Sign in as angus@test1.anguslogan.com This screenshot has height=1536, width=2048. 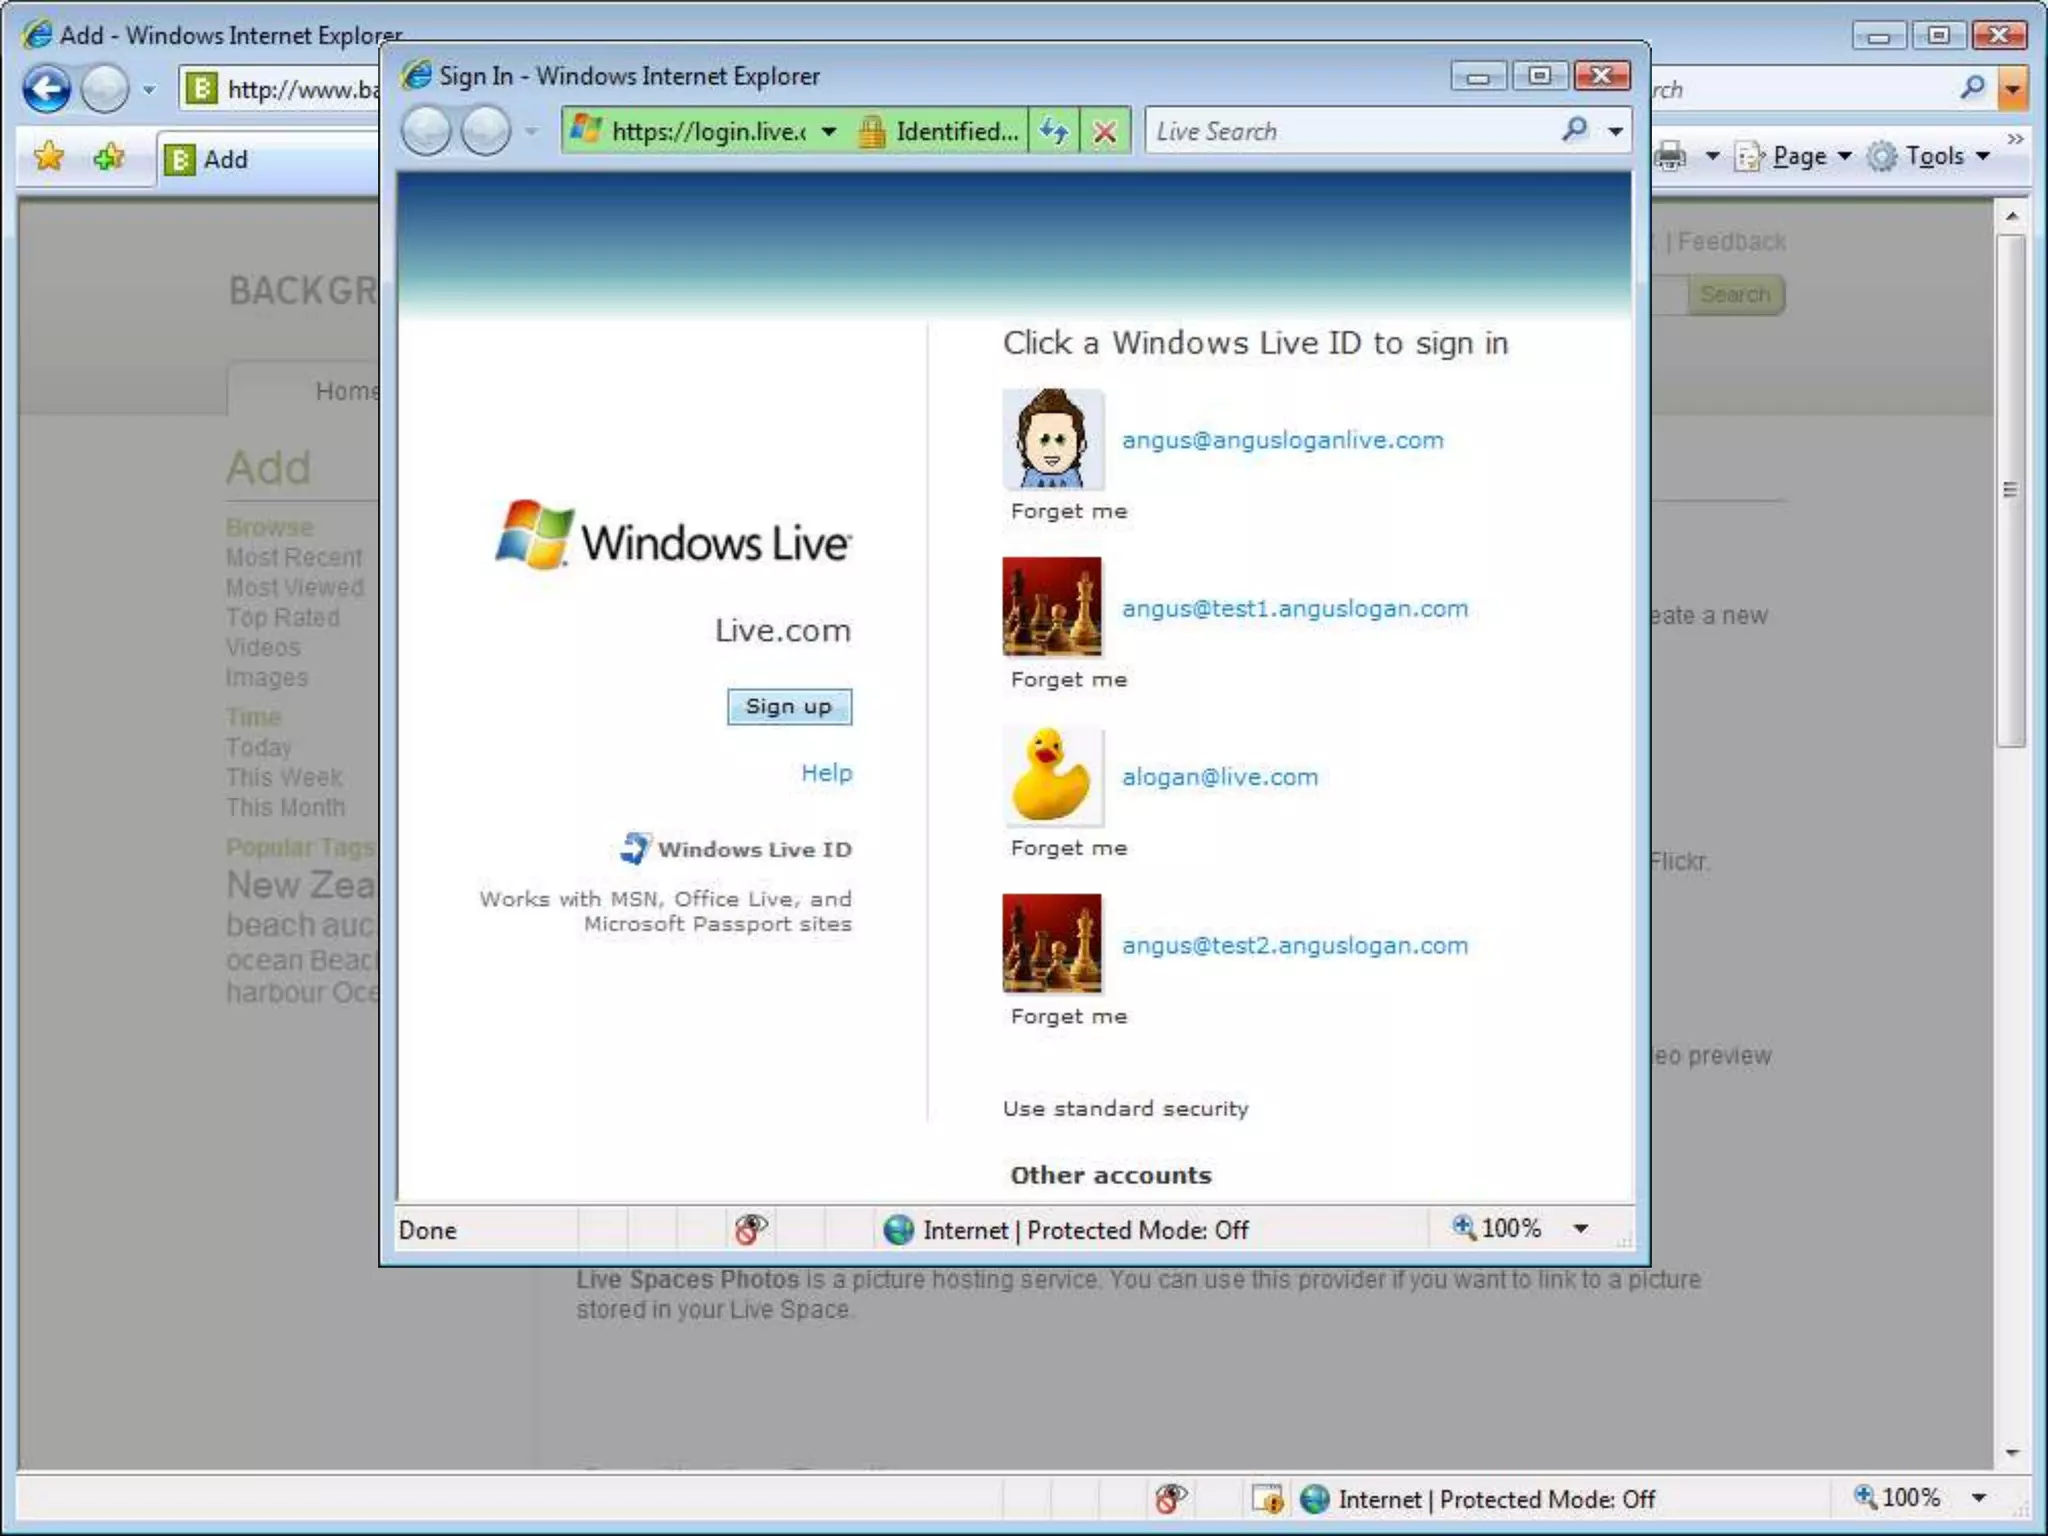point(1295,608)
